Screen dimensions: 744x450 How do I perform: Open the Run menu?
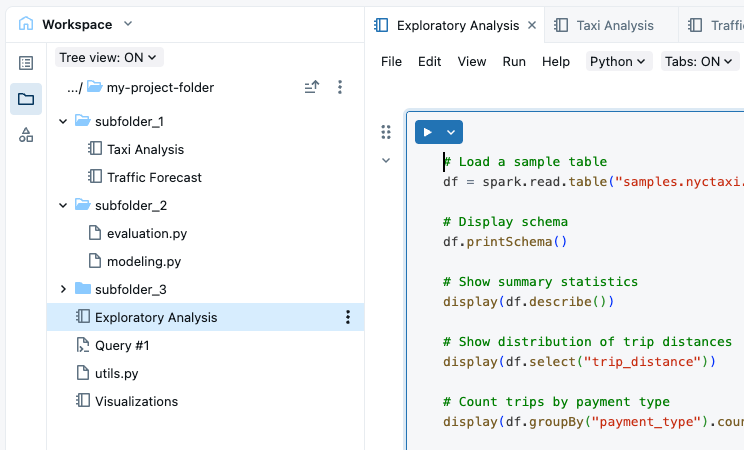[x=514, y=61]
